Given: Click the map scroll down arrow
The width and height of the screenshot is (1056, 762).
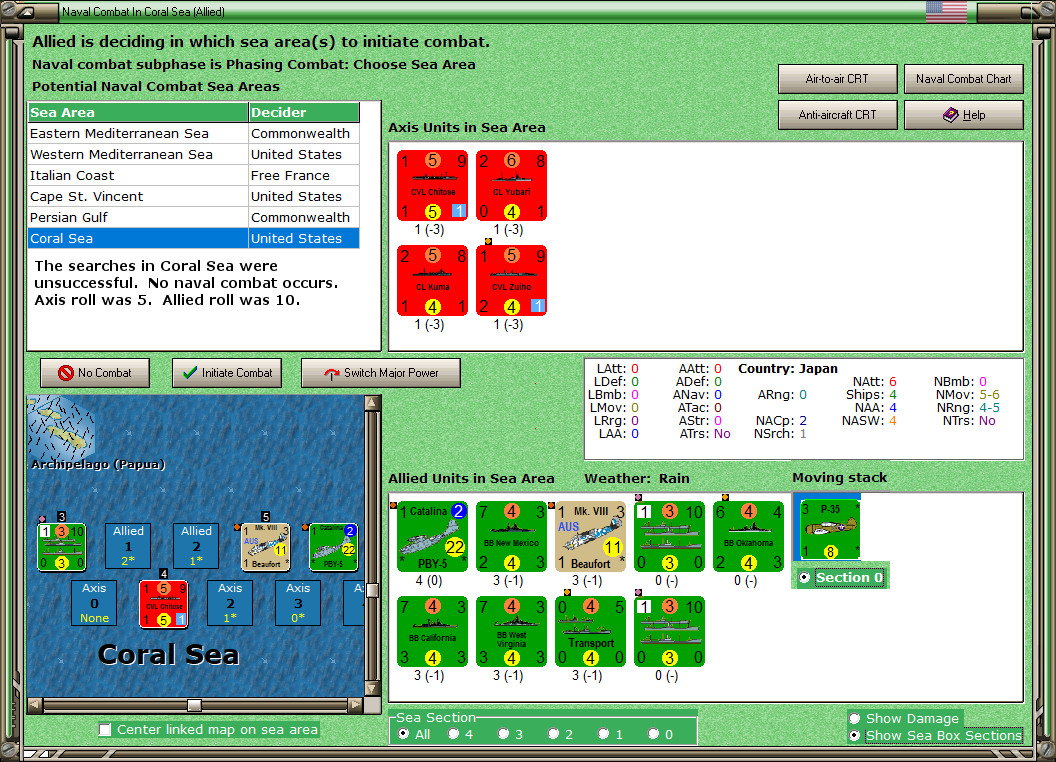Looking at the screenshot, I should pos(372,689).
